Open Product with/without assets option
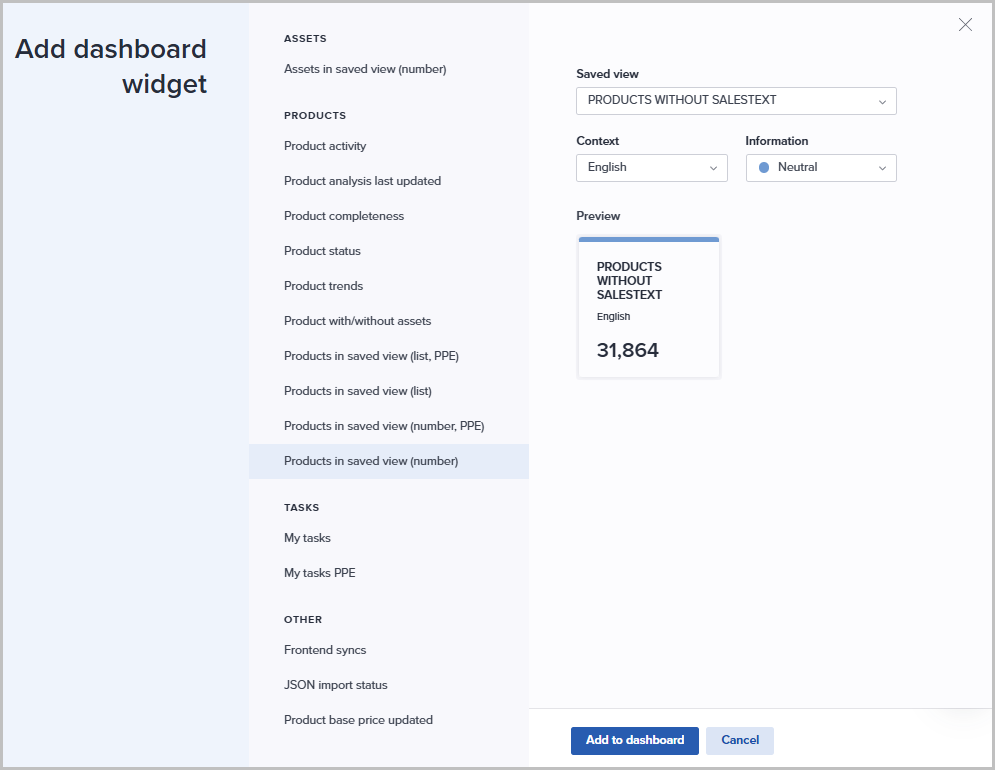Image resolution: width=995 pixels, height=770 pixels. click(357, 321)
